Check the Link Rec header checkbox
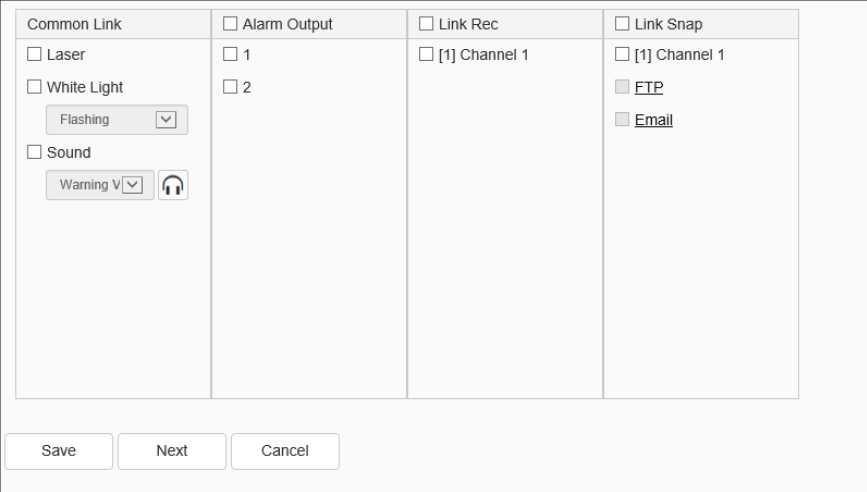 (x=426, y=24)
